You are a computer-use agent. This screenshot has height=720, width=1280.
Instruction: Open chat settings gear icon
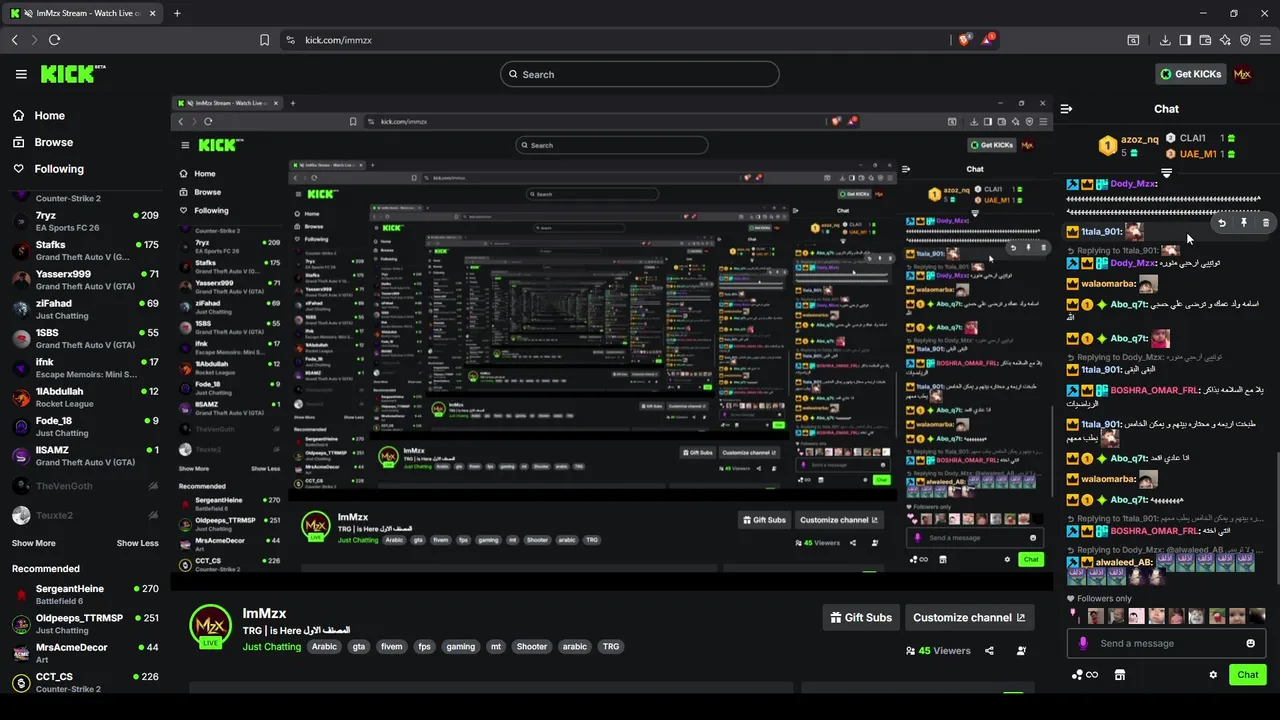tap(1213, 675)
